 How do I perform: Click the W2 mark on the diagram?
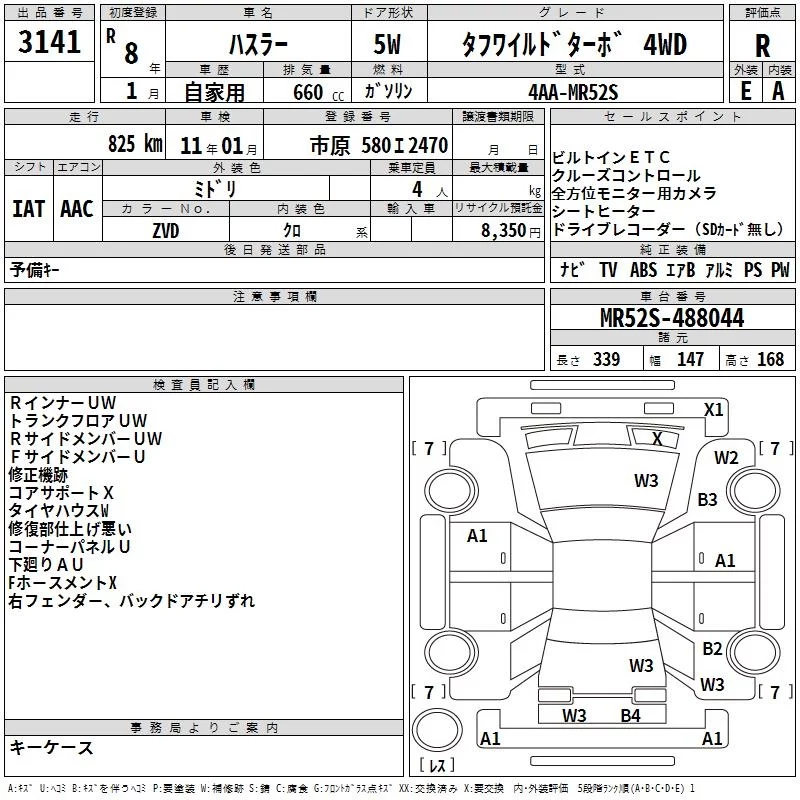point(726,457)
